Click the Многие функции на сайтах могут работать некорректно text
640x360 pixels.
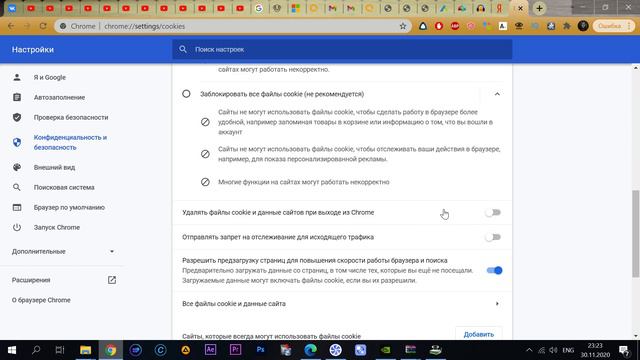click(x=303, y=182)
